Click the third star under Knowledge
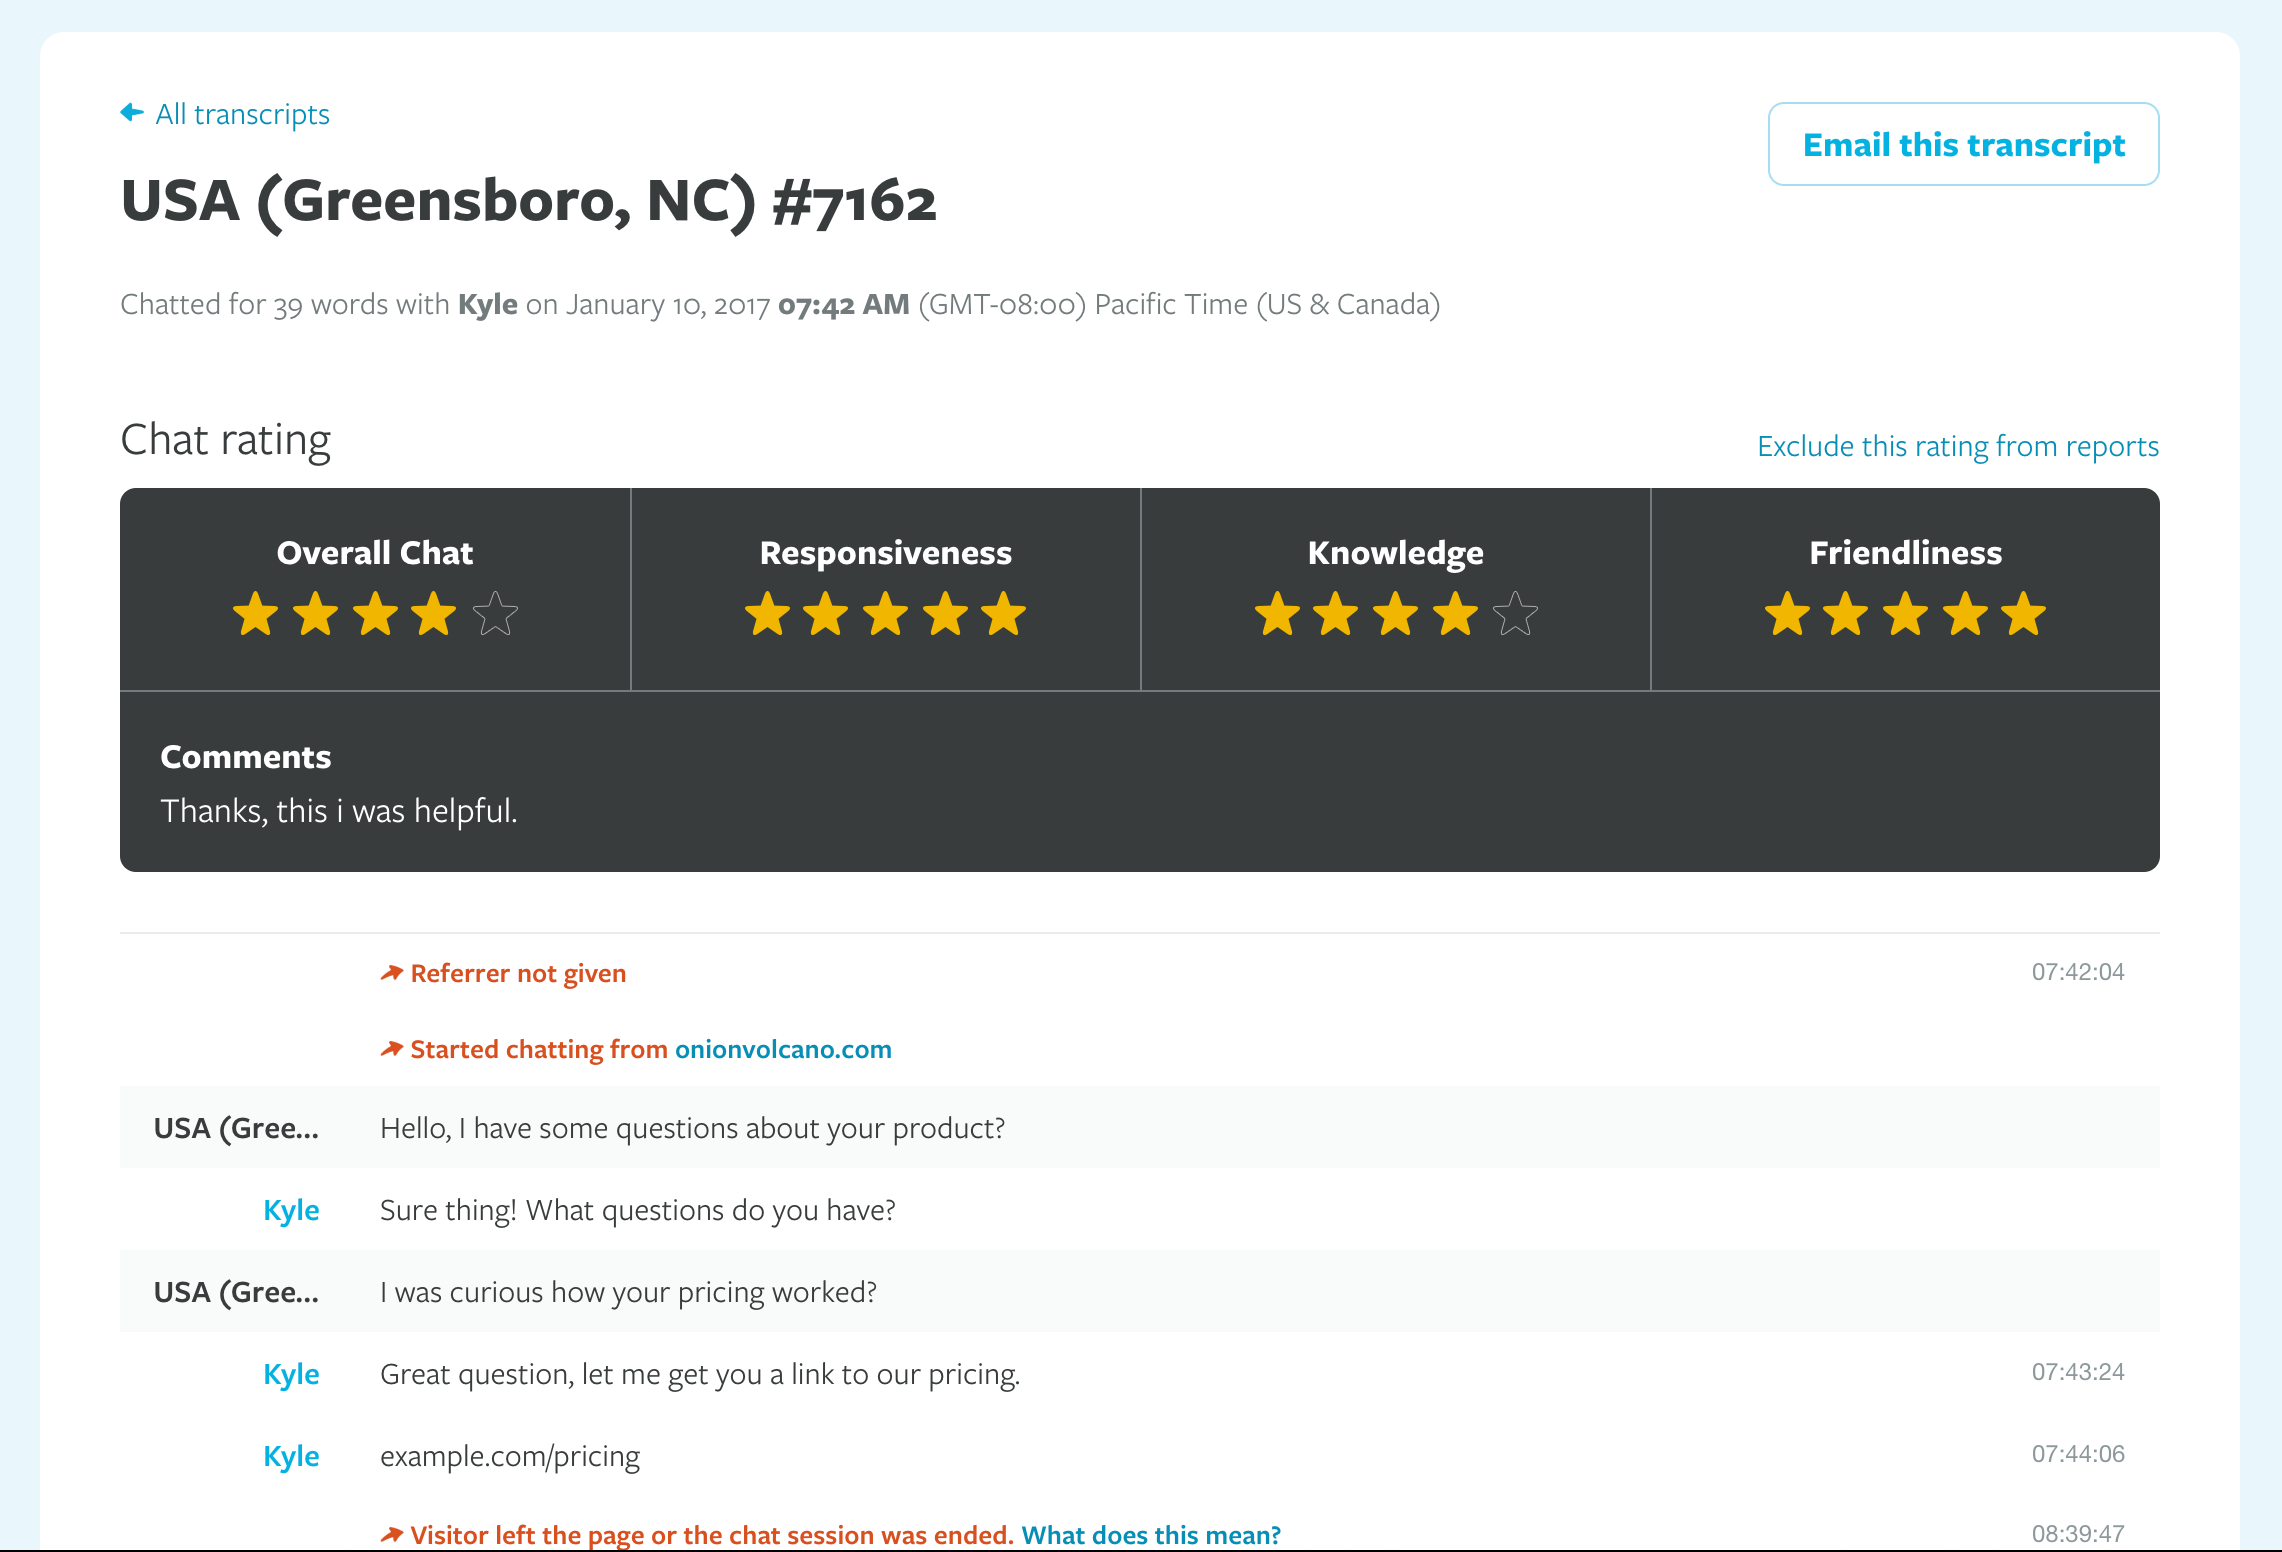 [1396, 614]
